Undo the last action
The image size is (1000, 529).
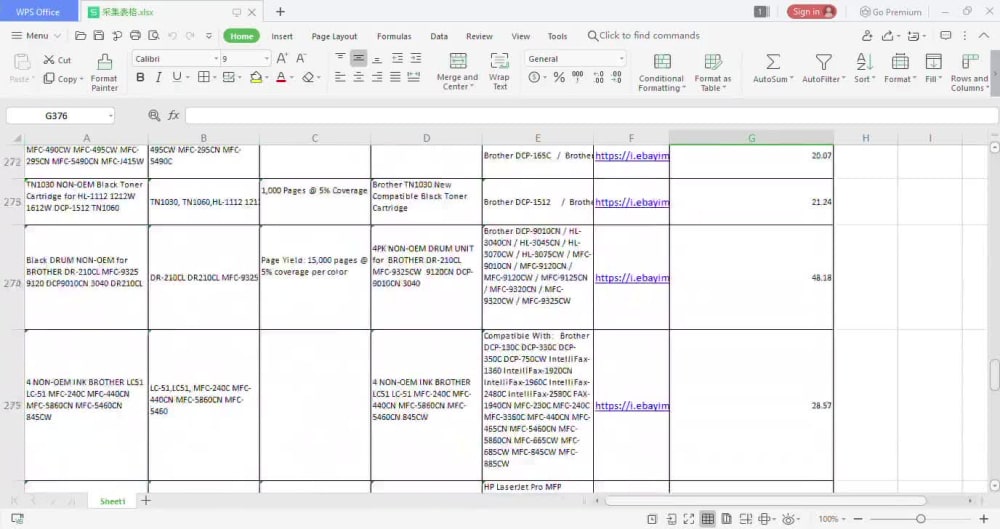click(172, 36)
